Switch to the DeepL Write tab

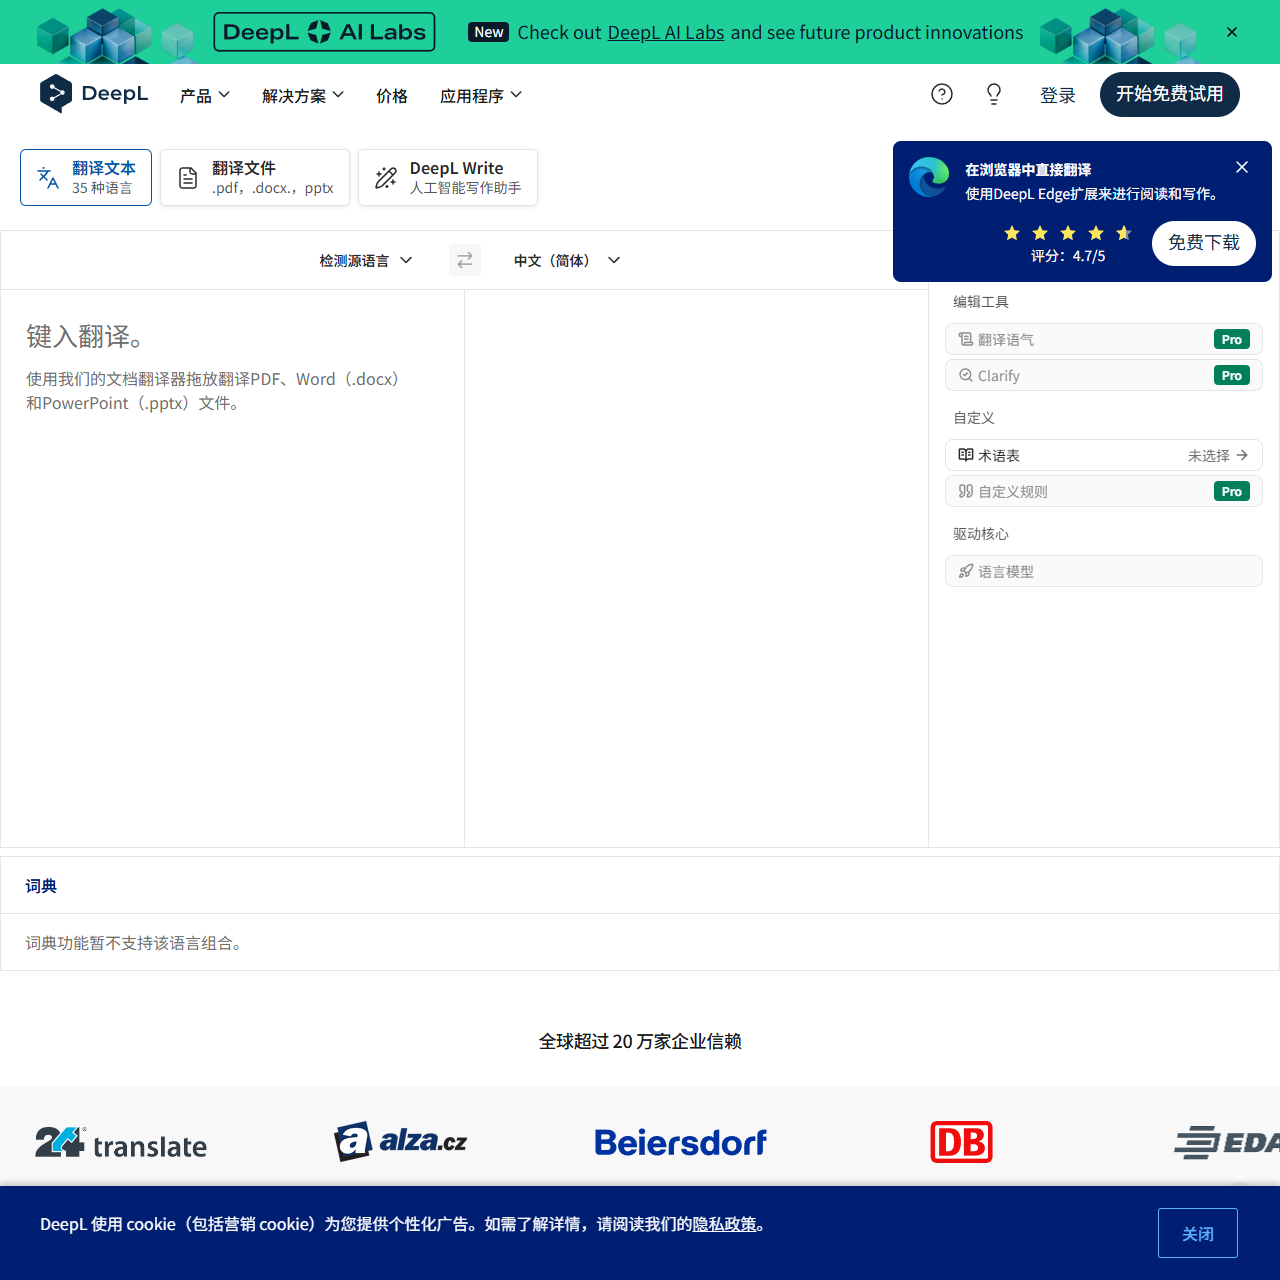pyautogui.click(x=448, y=178)
